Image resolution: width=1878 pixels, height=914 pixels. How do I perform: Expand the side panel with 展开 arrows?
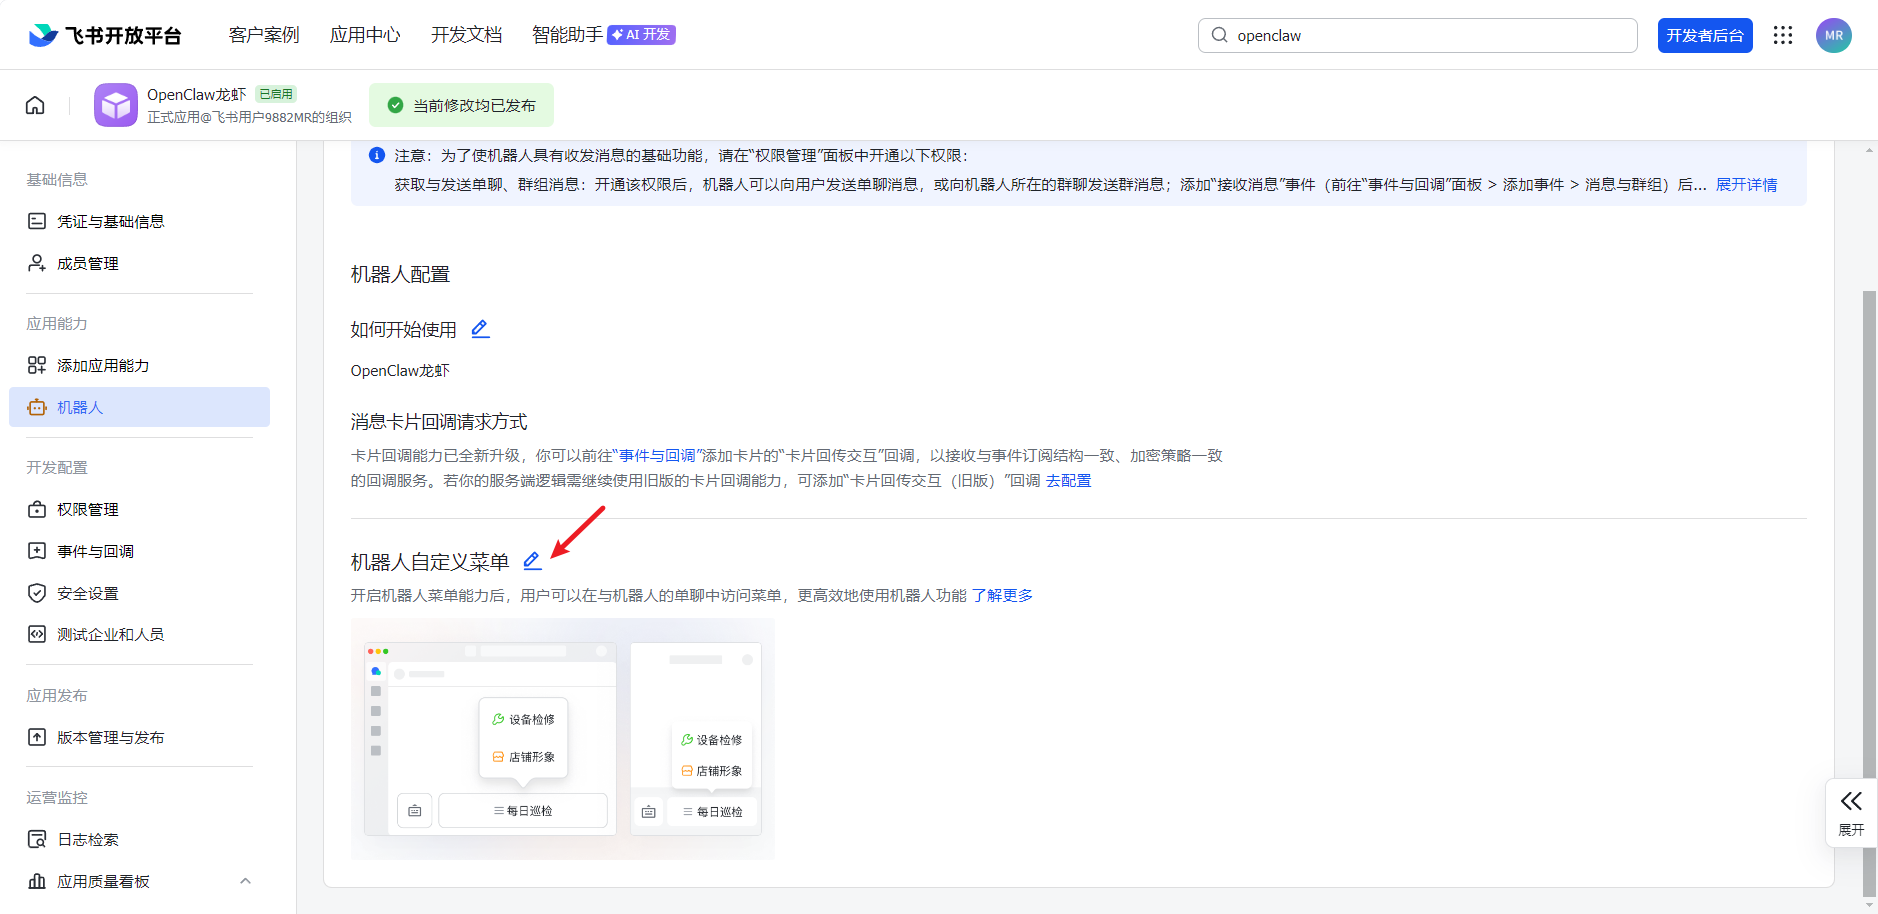click(1851, 812)
